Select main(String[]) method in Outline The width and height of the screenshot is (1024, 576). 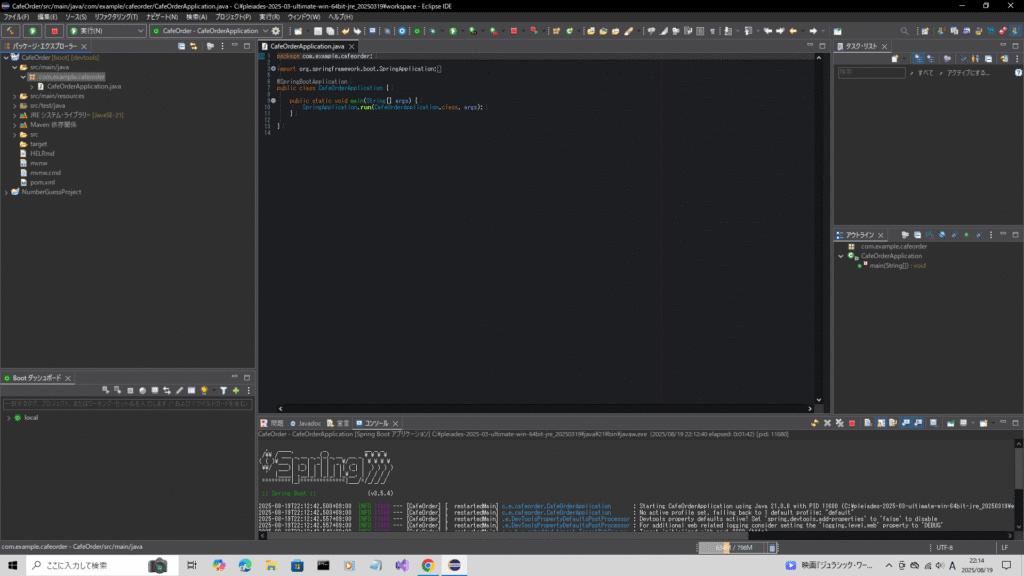pos(897,266)
